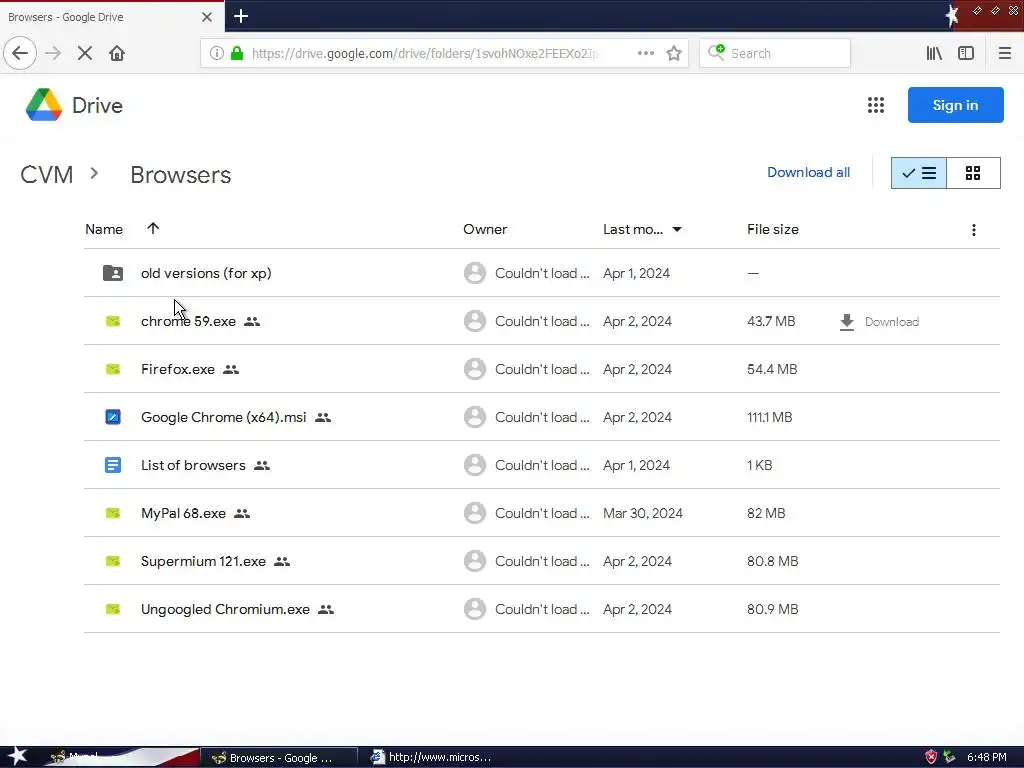Reverse sort direction with the up arrow
Image resolution: width=1024 pixels, height=768 pixels.
point(153,228)
